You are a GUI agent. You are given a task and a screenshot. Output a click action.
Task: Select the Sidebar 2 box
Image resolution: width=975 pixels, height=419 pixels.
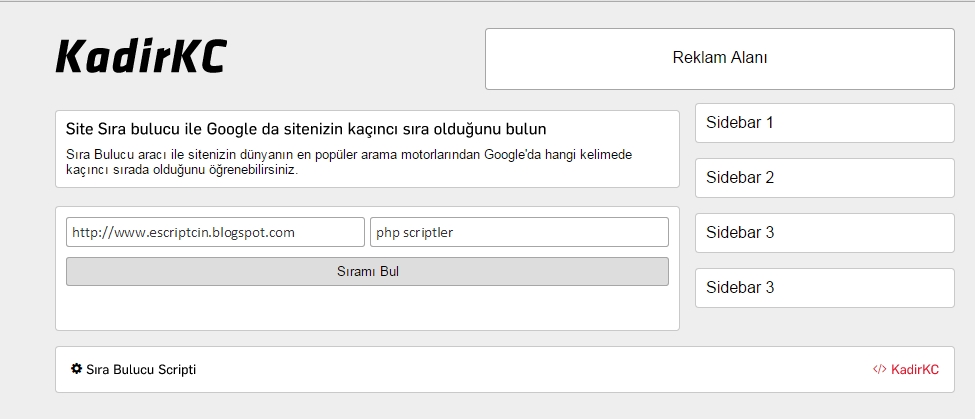coord(824,178)
